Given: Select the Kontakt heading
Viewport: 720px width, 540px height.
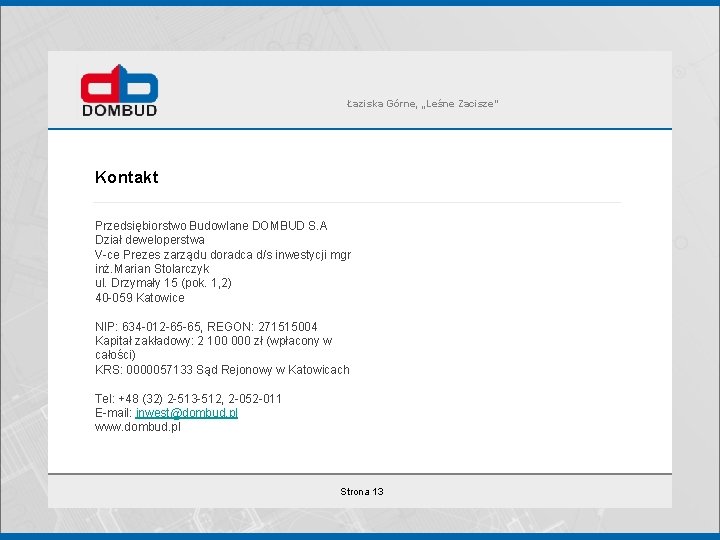Looking at the screenshot, I should pos(127,177).
